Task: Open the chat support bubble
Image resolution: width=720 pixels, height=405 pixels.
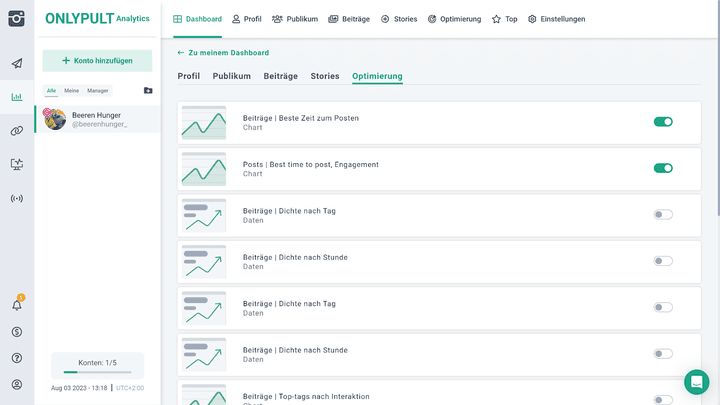Action: point(697,382)
